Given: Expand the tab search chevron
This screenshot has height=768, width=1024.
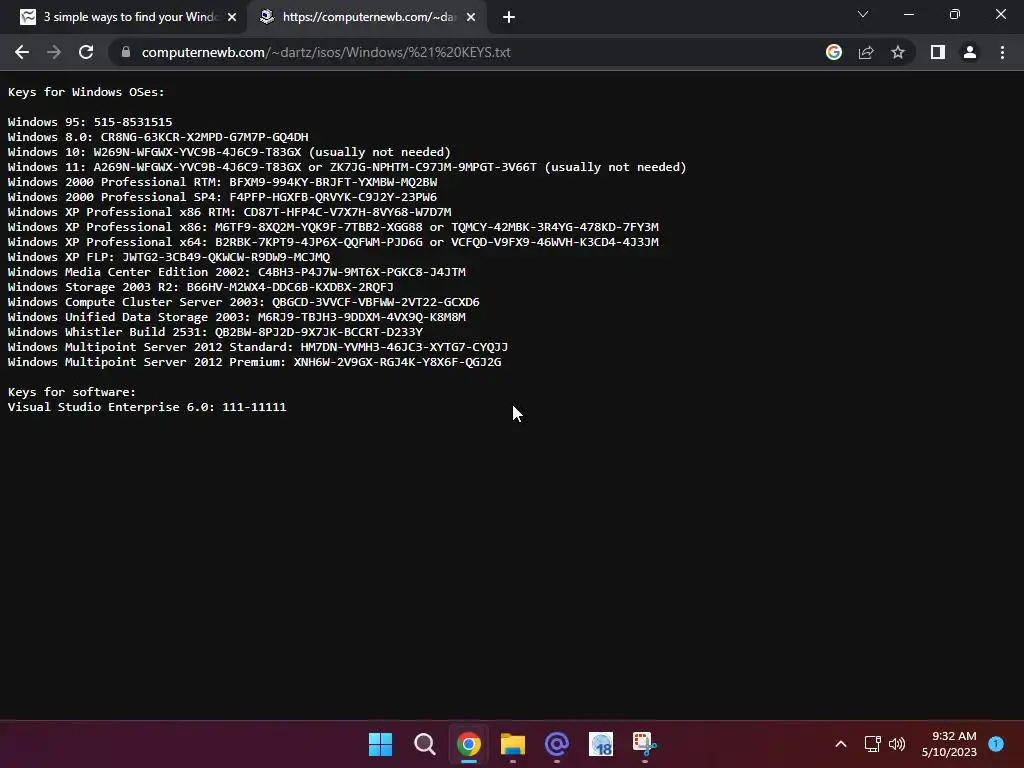Looking at the screenshot, I should [x=863, y=14].
